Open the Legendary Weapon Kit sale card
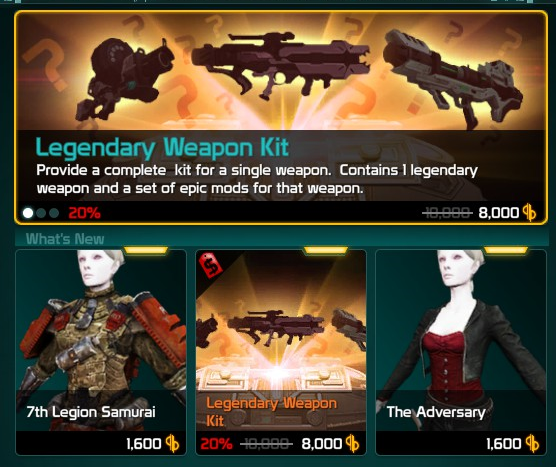 pos(281,352)
